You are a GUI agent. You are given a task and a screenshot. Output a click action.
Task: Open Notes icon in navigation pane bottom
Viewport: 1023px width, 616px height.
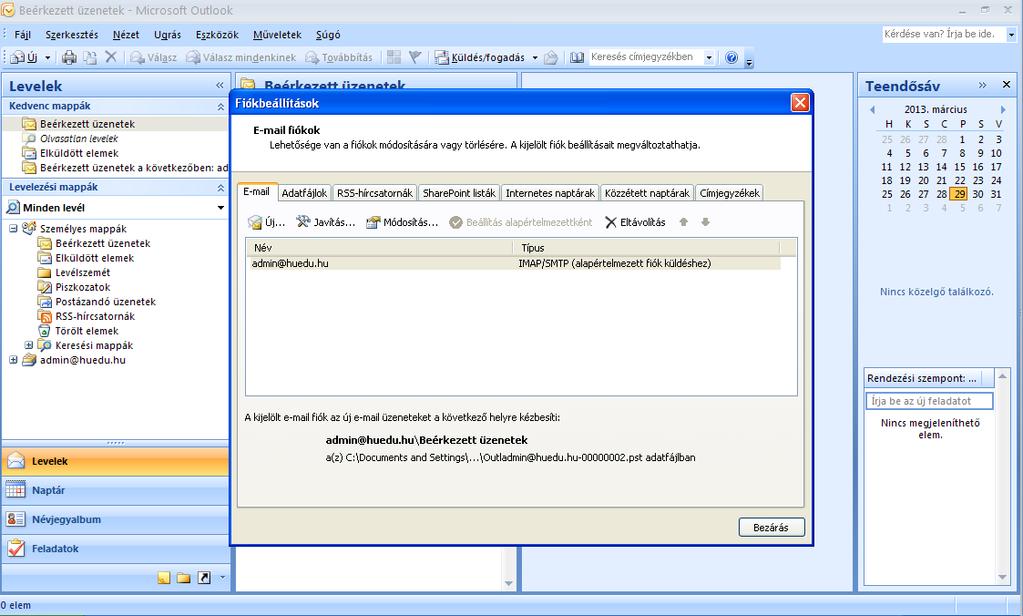click(x=164, y=578)
